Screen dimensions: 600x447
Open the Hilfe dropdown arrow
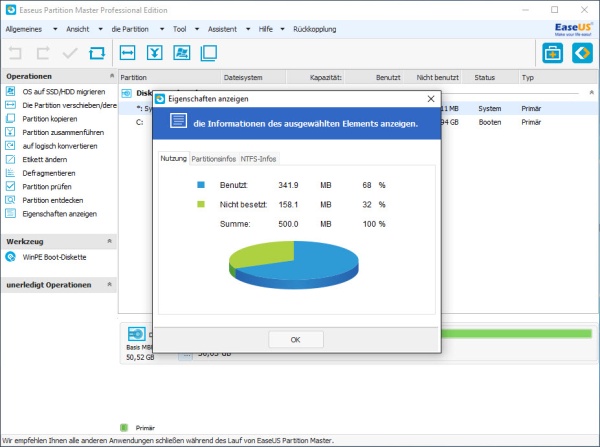(x=282, y=29)
